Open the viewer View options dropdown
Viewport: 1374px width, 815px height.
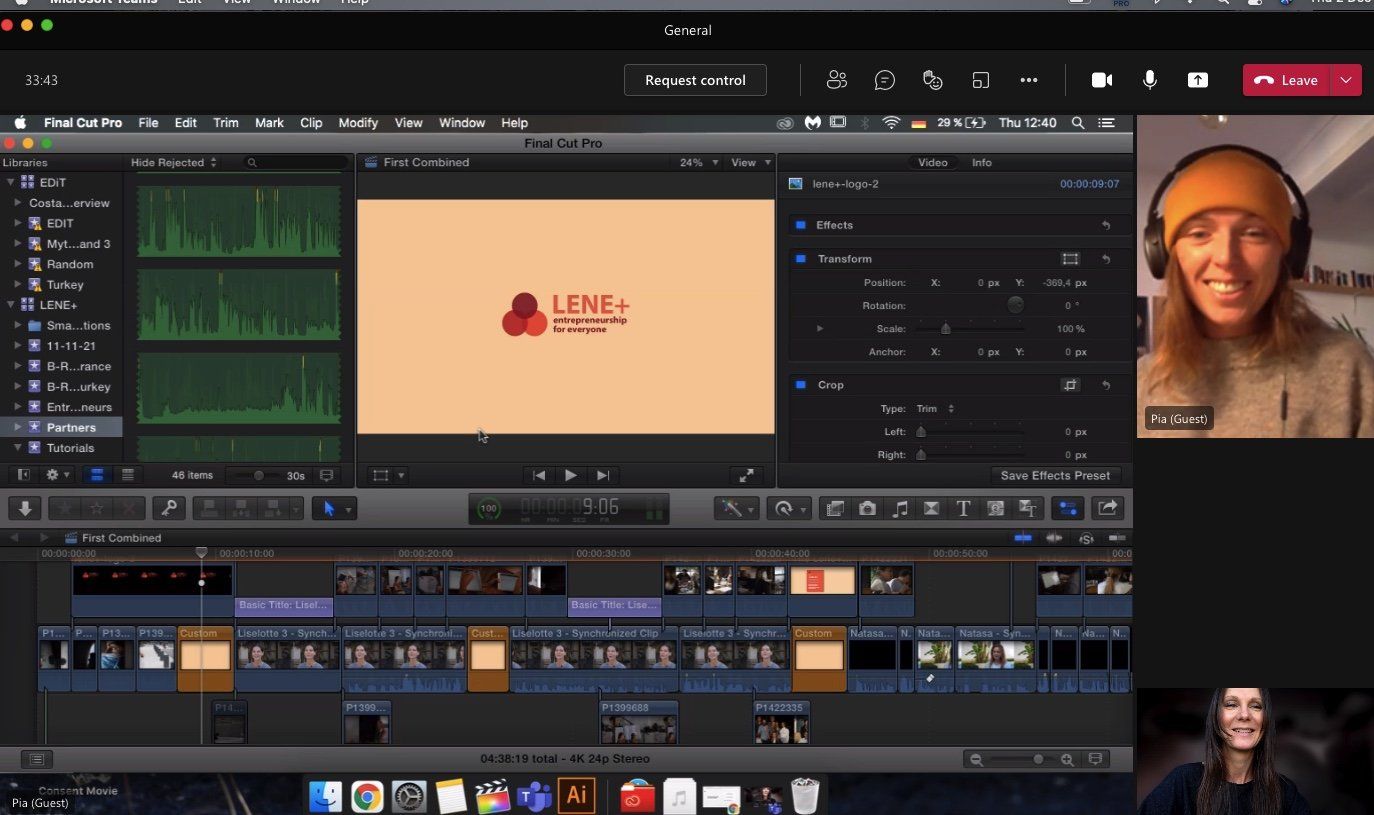(751, 162)
